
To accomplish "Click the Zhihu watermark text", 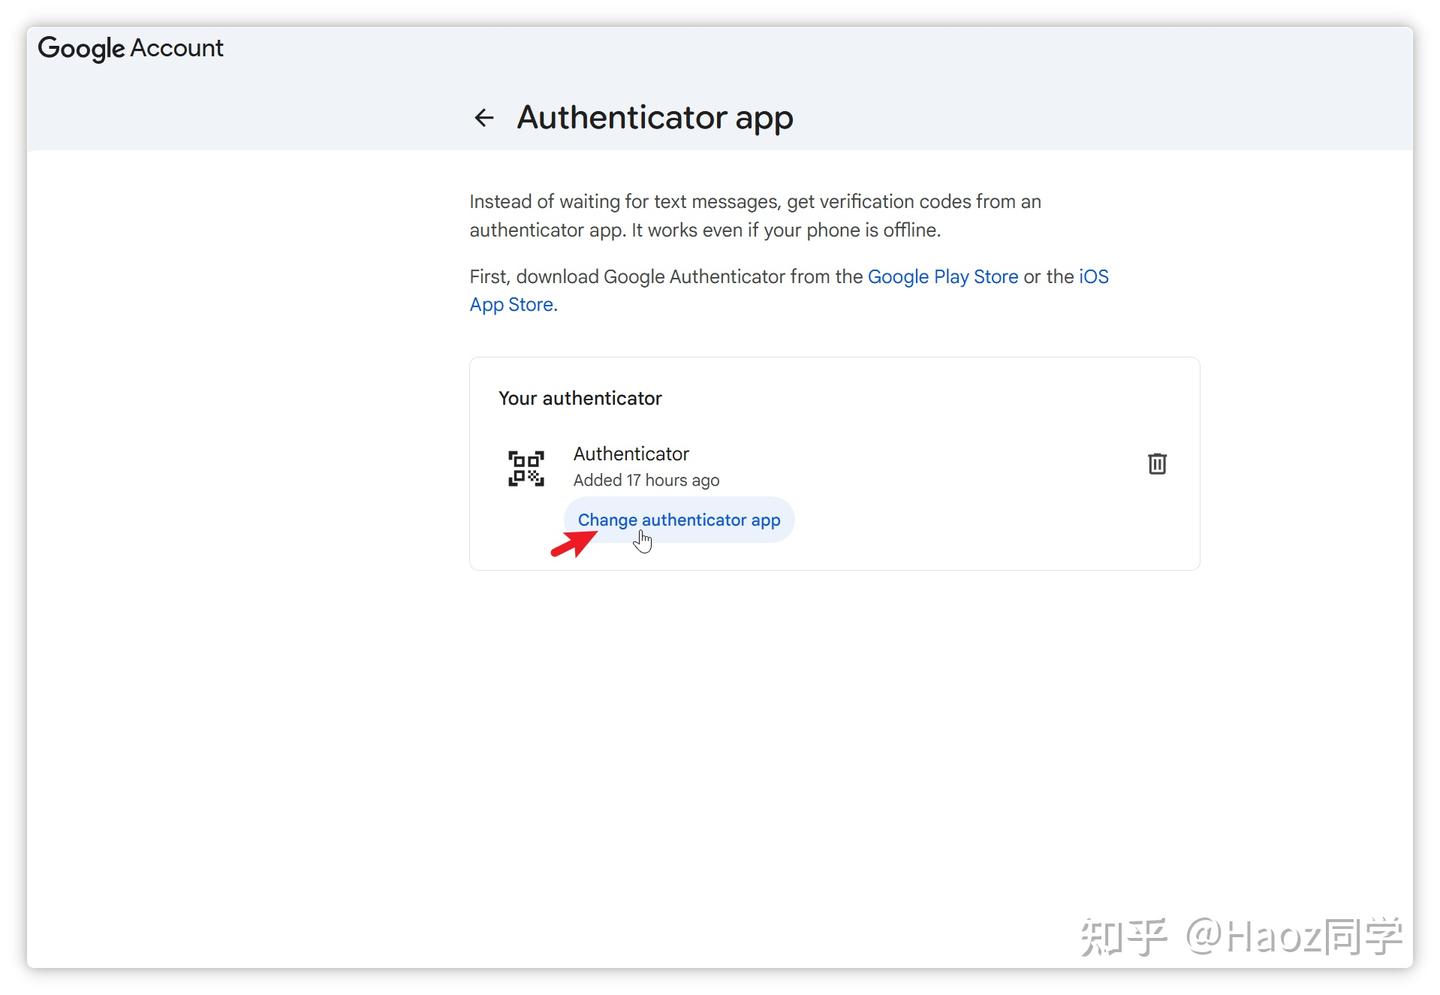I will pos(1241,937).
